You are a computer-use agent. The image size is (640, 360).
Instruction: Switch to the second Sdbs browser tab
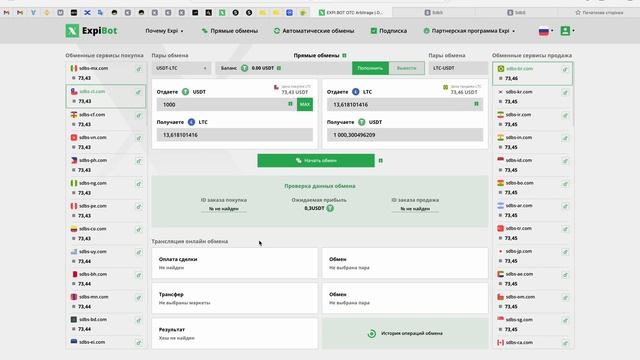(x=516, y=13)
